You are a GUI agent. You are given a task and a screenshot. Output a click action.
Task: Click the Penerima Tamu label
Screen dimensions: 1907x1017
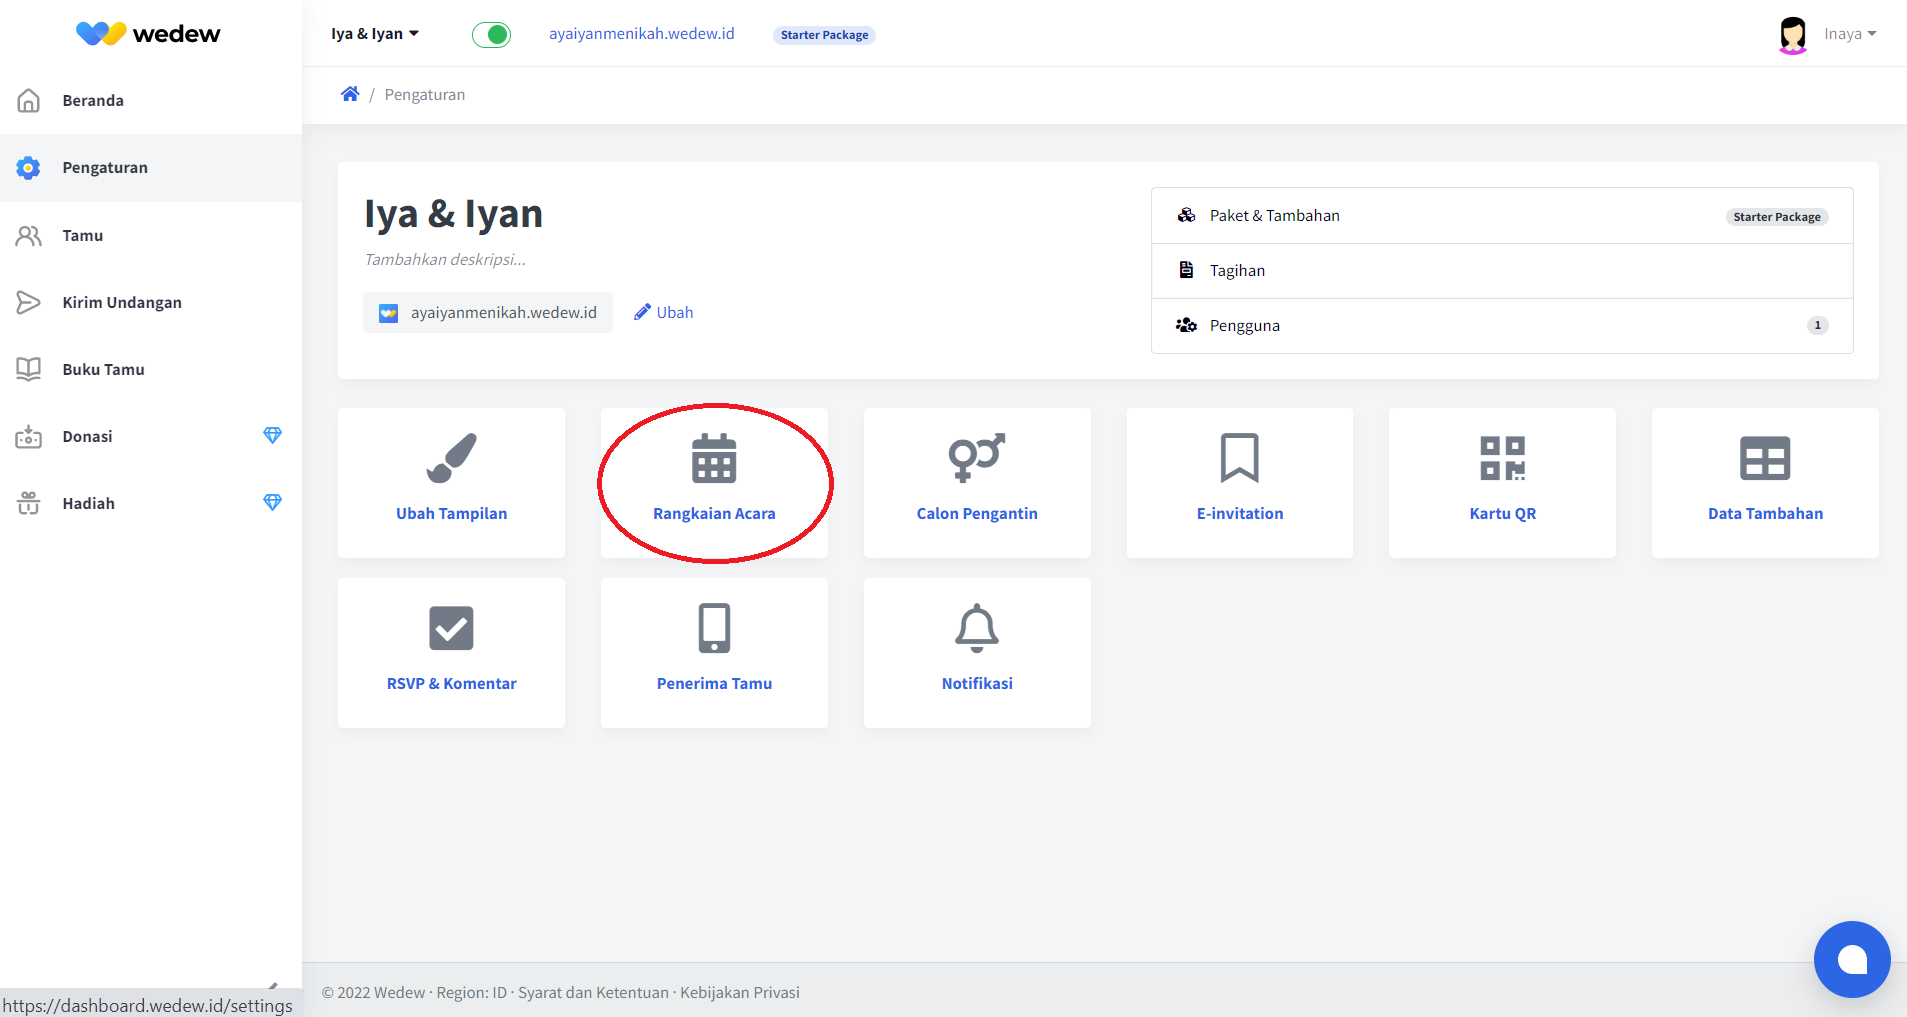coord(714,684)
